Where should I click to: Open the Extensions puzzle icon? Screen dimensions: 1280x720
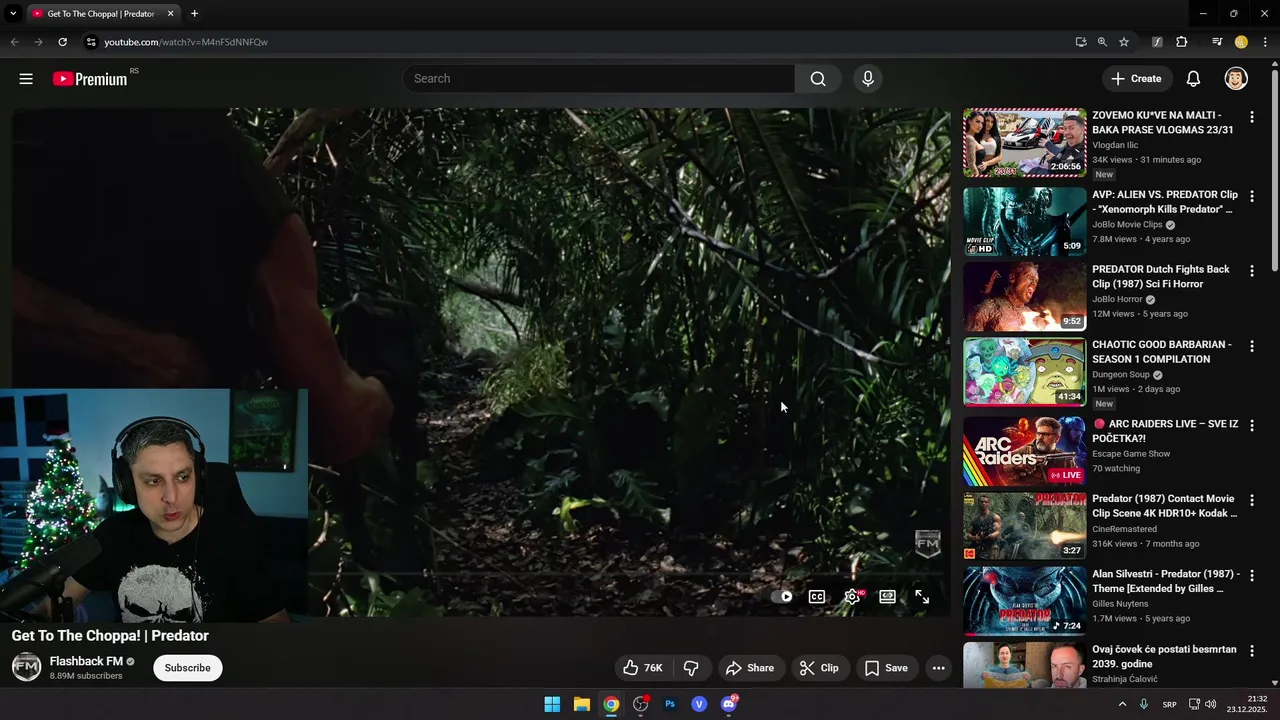[x=1182, y=42]
